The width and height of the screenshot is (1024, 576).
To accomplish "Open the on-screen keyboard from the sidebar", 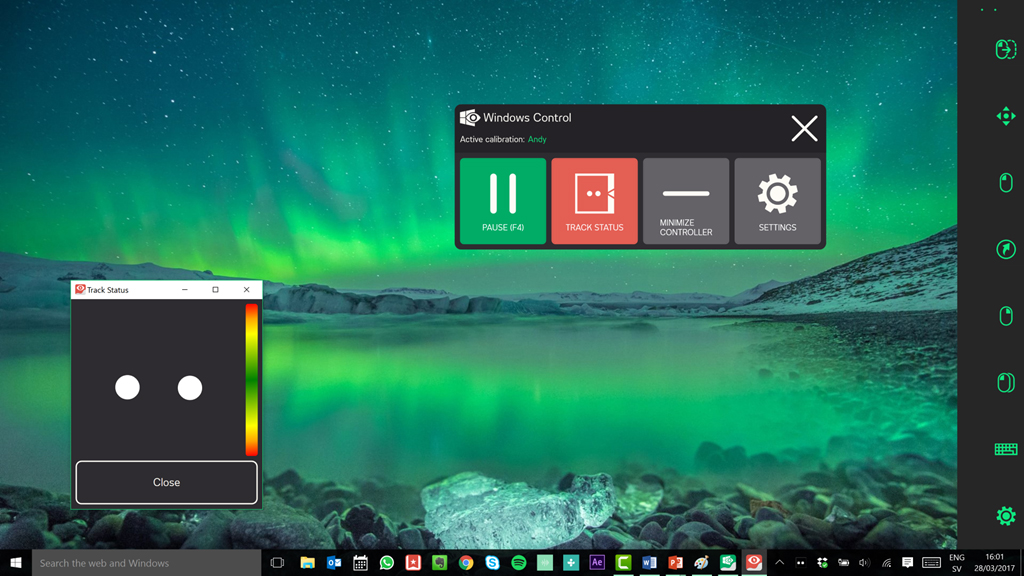I will [1006, 449].
